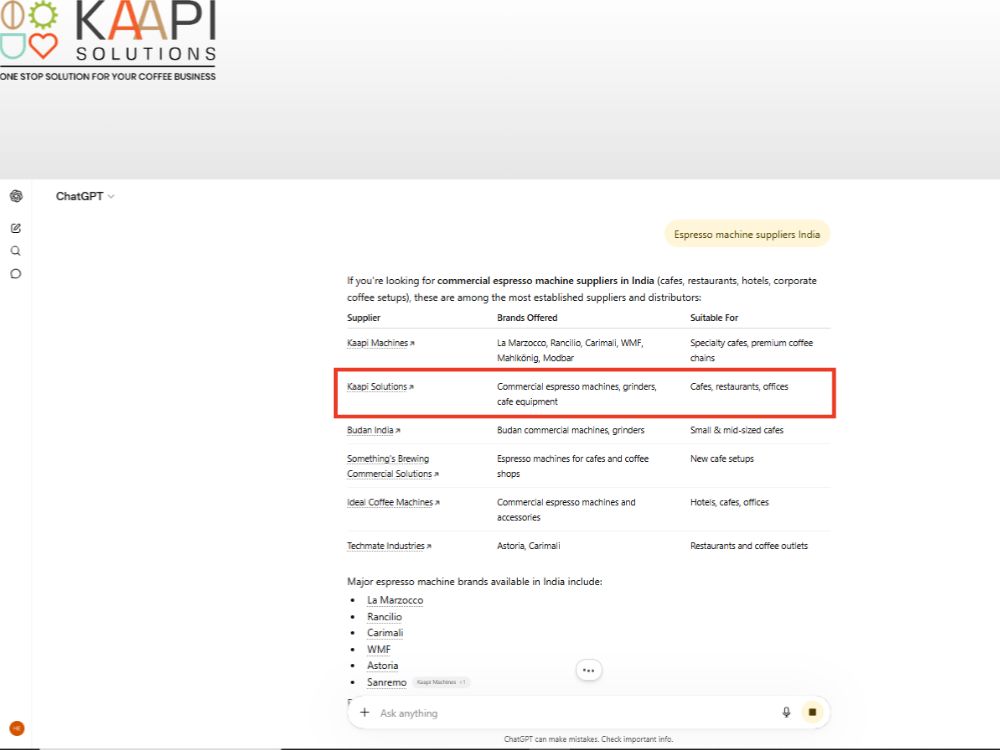The height and width of the screenshot is (750, 1000).
Task: Click the 'Budan commercial machines, grinders' cell
Action: (571, 430)
